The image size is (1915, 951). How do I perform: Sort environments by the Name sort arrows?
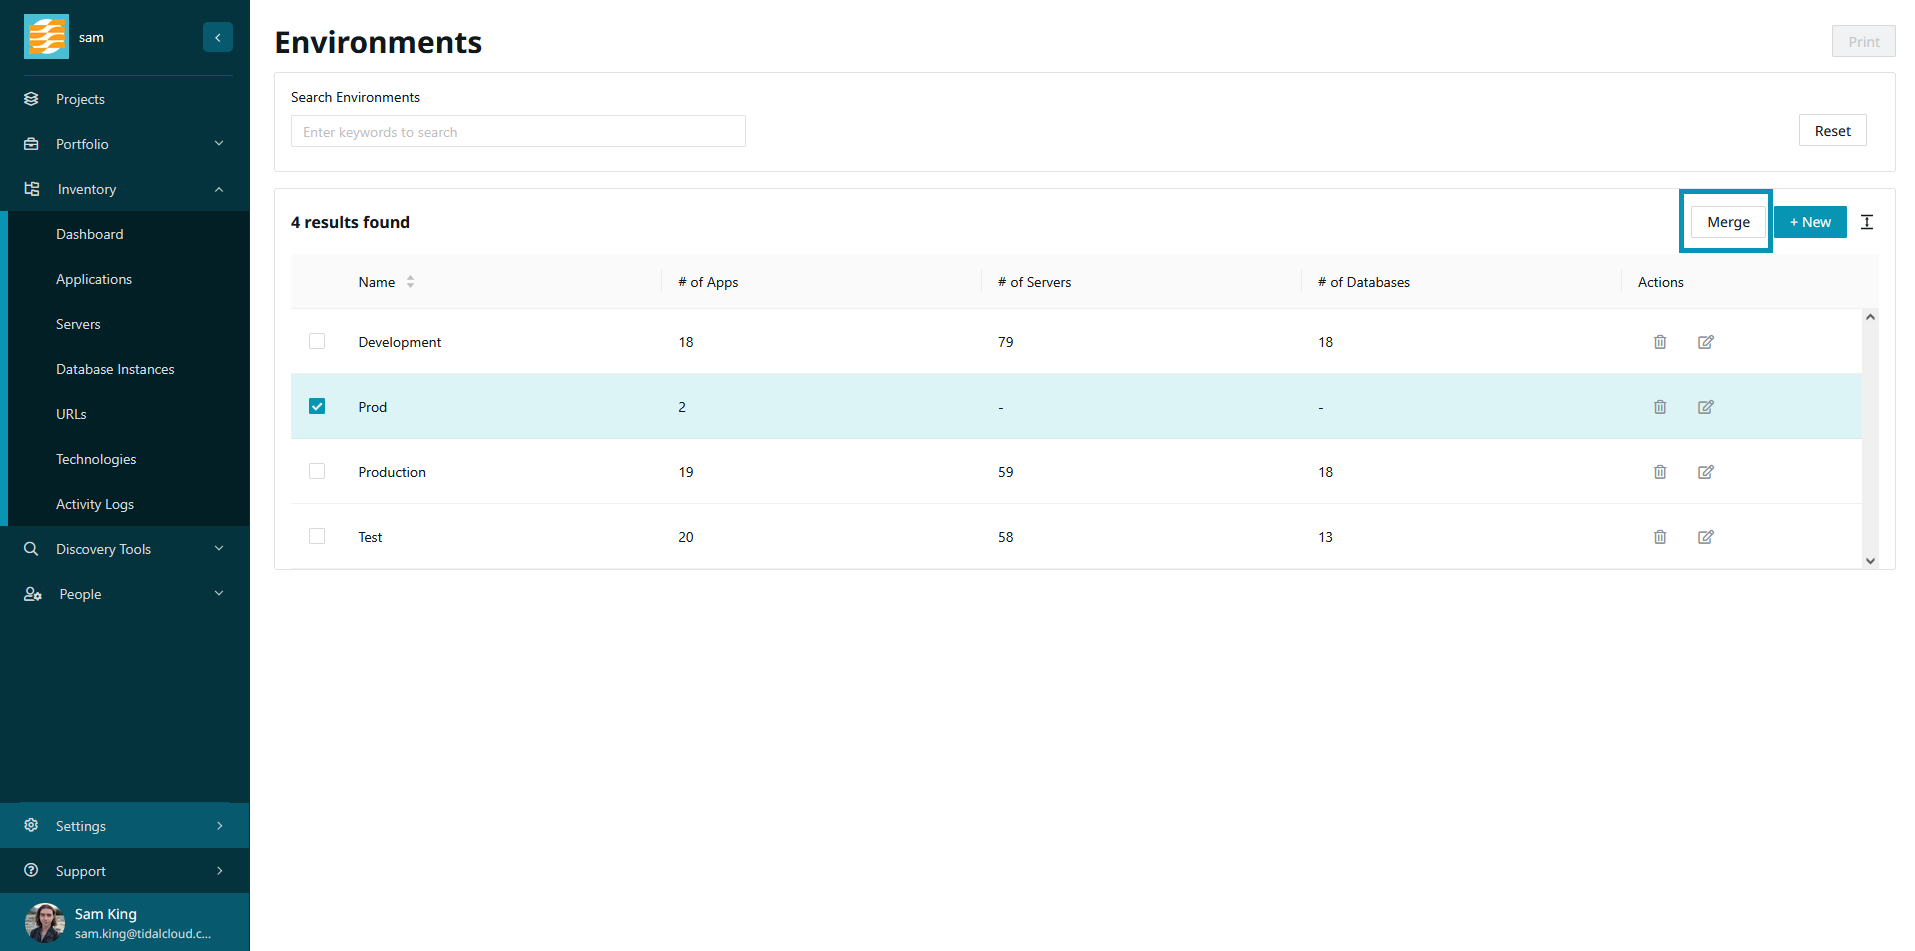point(410,282)
